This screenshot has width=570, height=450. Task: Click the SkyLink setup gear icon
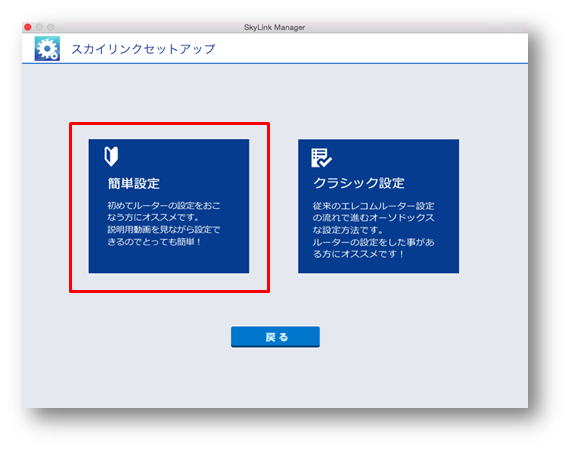(47, 48)
